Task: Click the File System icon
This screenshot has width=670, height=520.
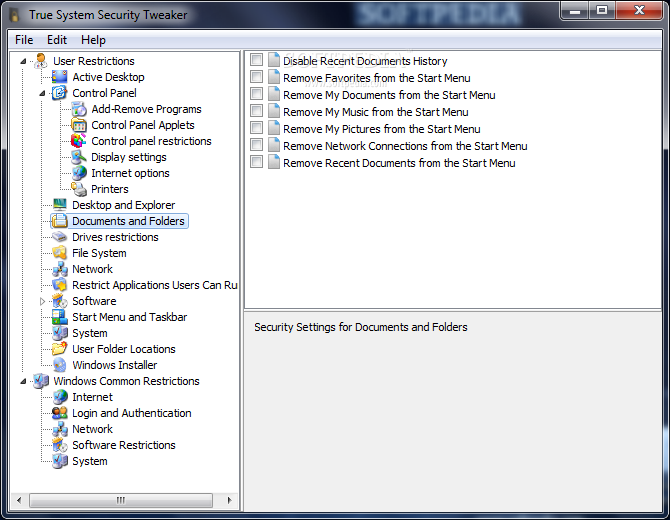Action: click(x=59, y=253)
